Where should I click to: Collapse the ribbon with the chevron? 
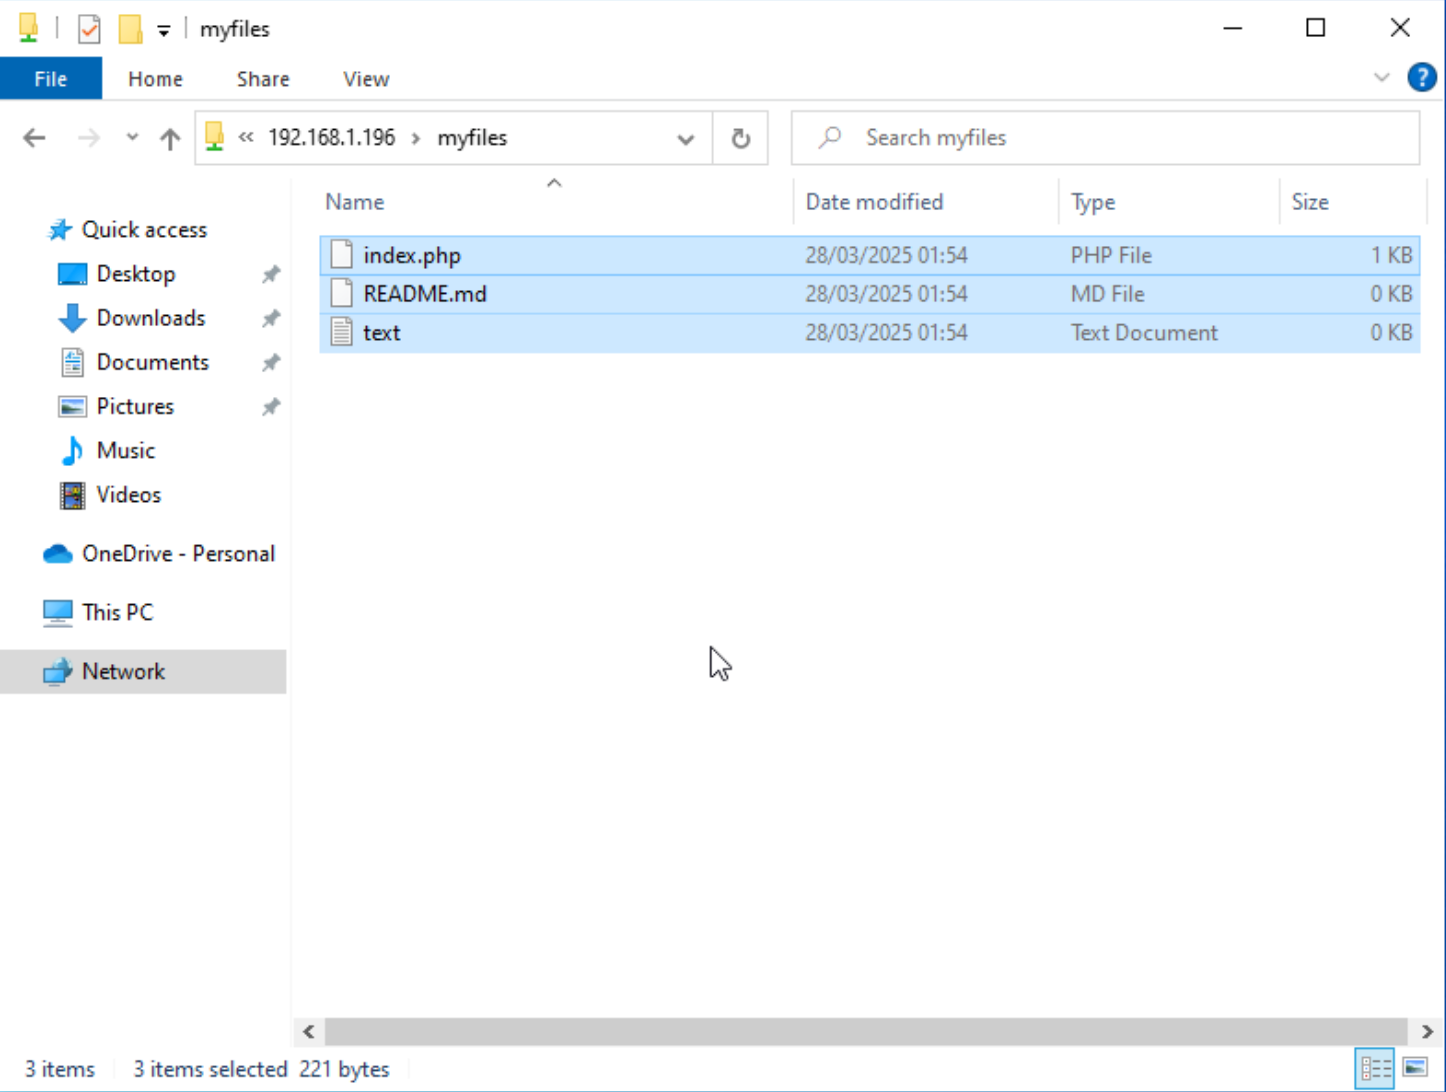point(1382,77)
